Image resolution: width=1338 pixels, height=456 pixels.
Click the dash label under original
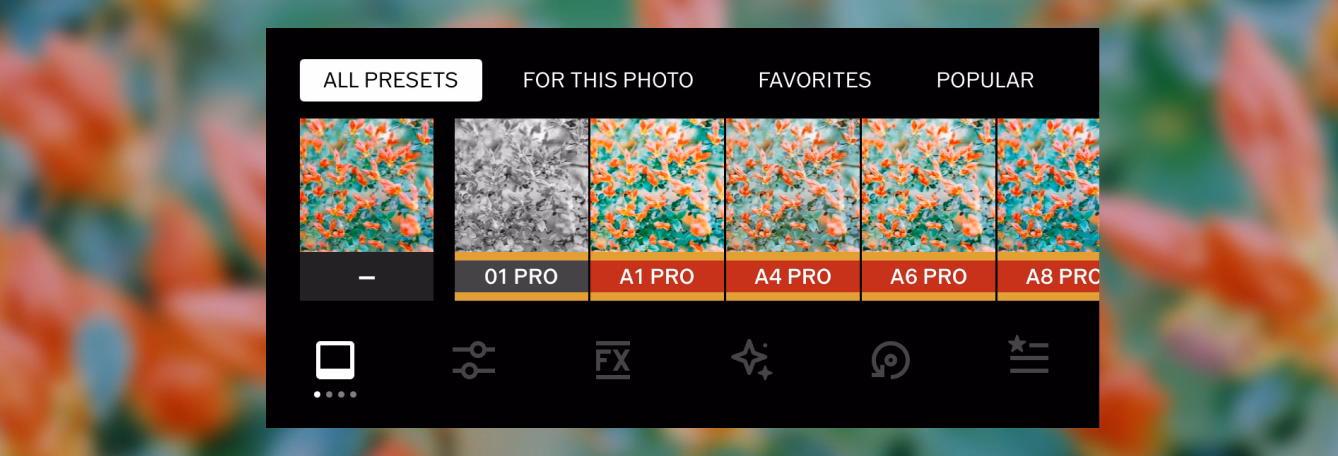coord(366,277)
